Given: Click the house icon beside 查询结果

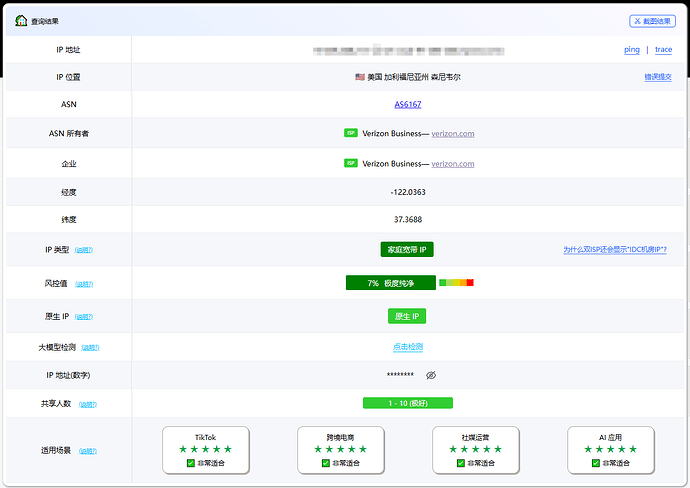Looking at the screenshot, I should click(21, 21).
